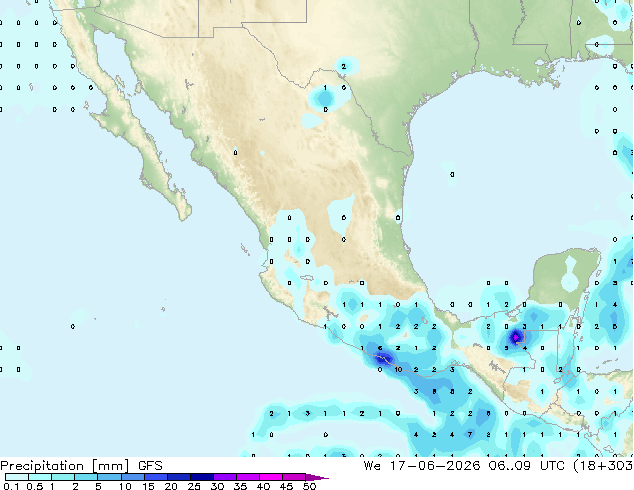Click the over-50 mm legend arrow tip
The width and height of the screenshot is (634, 490).
[x=317, y=478]
